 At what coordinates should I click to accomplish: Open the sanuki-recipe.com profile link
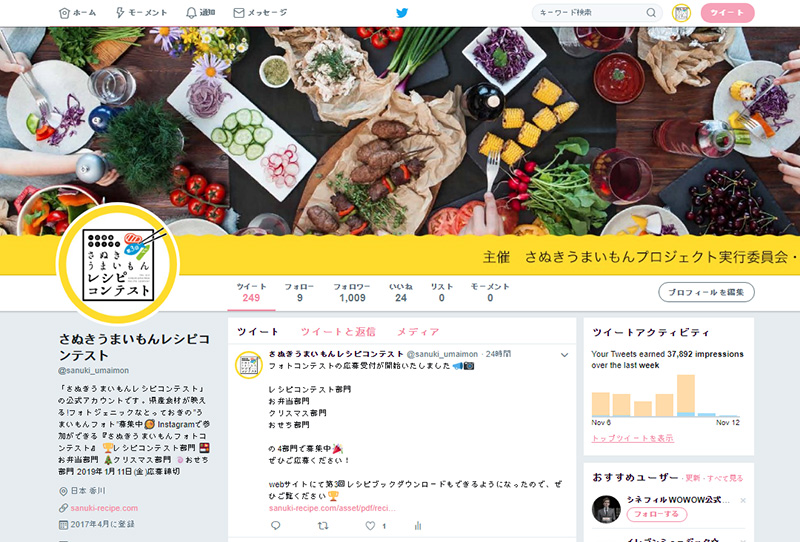point(104,508)
